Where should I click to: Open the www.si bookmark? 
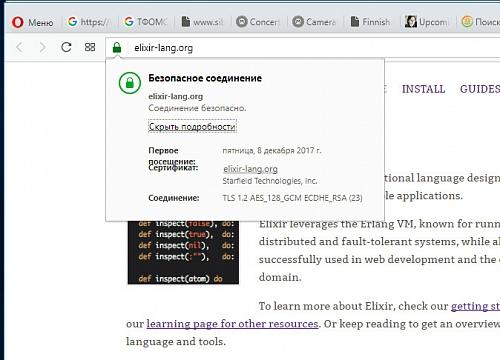tap(202, 22)
